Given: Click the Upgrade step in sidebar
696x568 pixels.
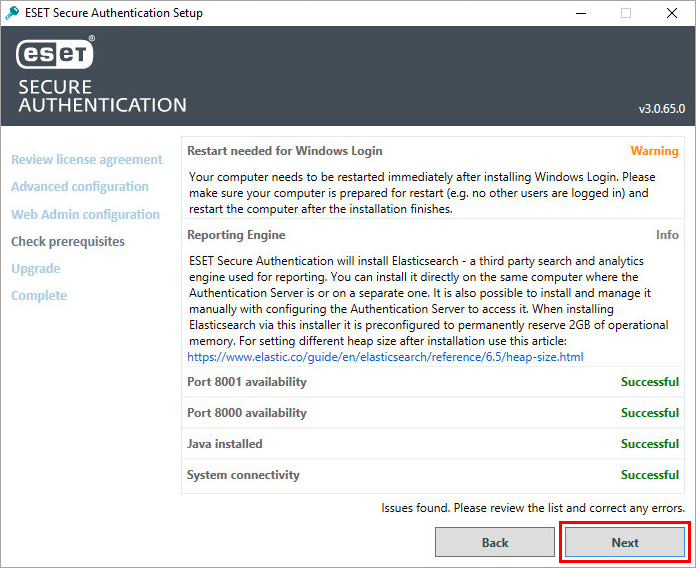Looking at the screenshot, I should click(x=36, y=268).
